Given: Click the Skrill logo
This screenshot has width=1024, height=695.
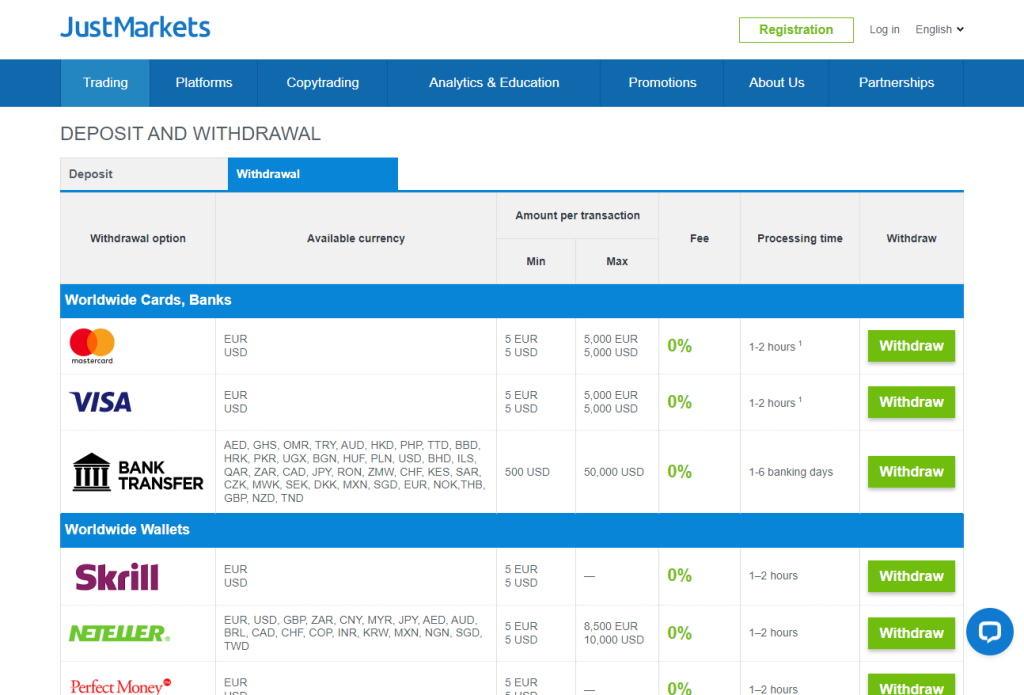Looking at the screenshot, I should pos(117,577).
